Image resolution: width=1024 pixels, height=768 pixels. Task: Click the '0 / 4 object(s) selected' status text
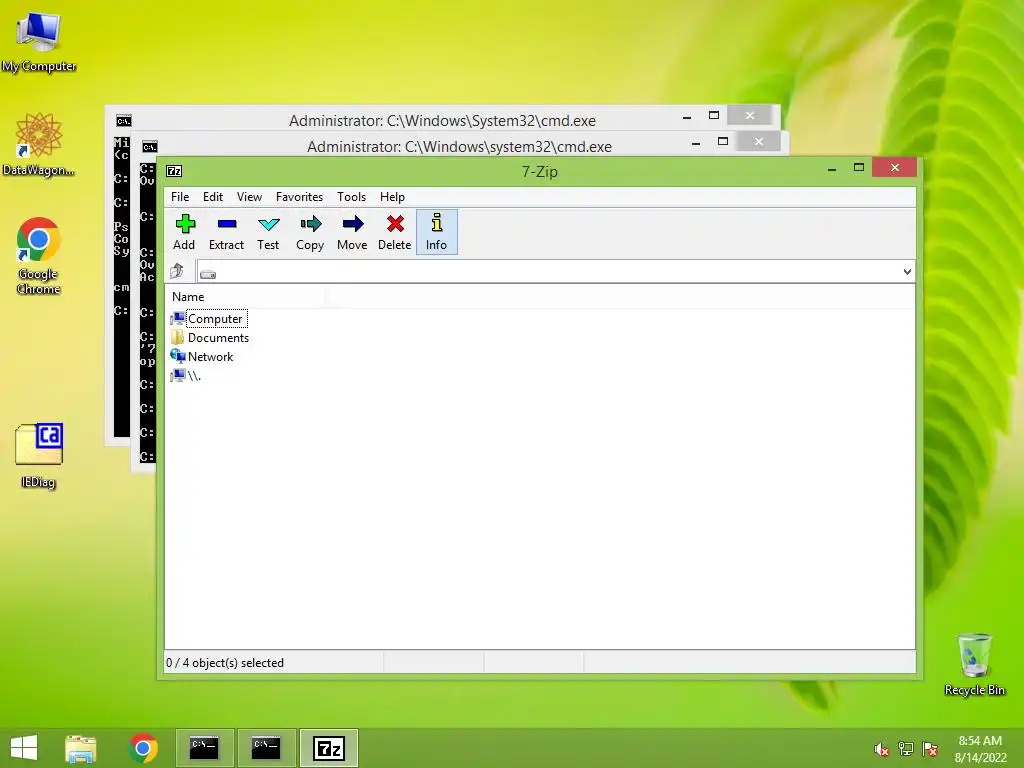pos(225,663)
